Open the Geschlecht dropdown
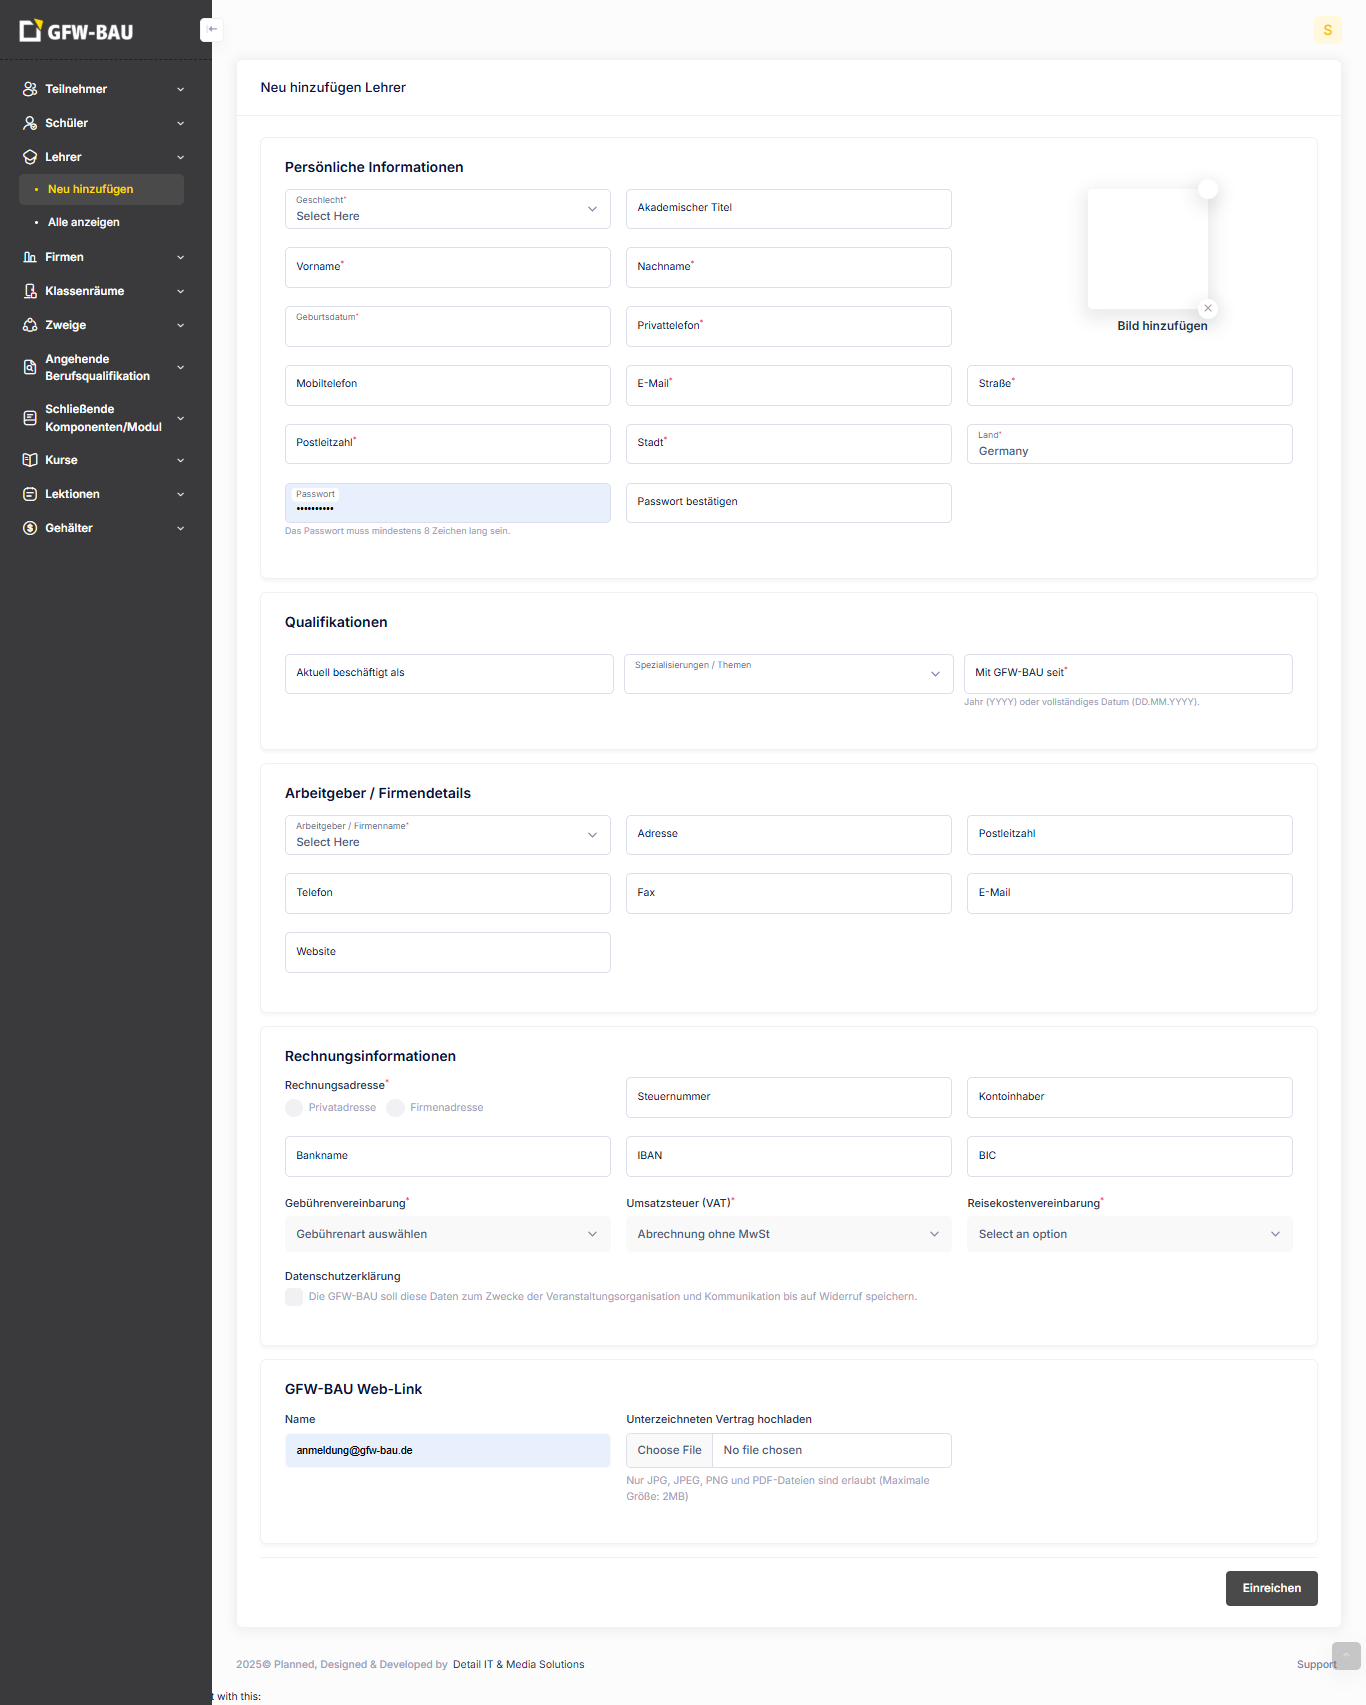Image resolution: width=1366 pixels, height=1705 pixels. [447, 209]
